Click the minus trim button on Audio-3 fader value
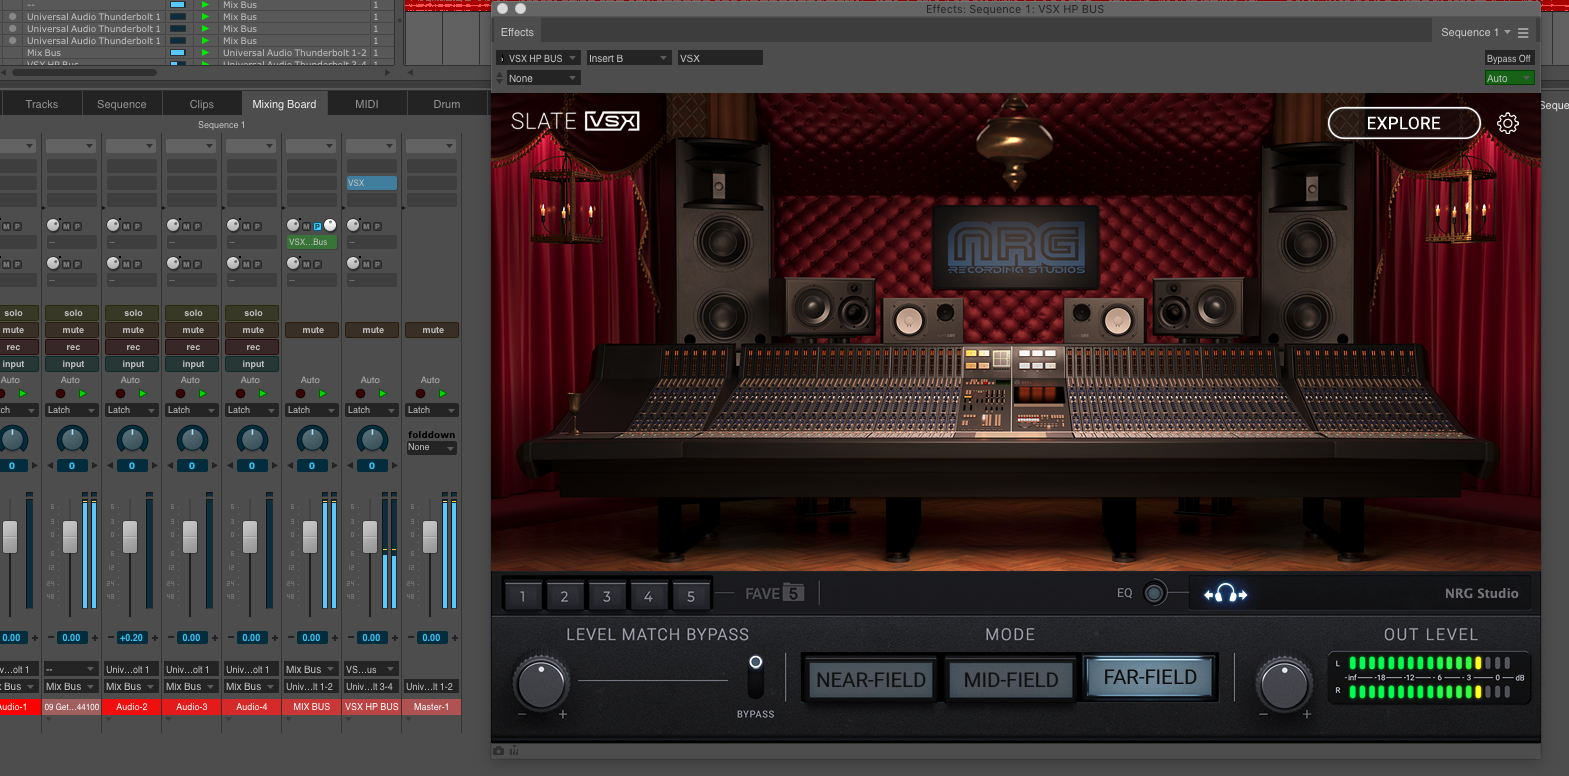 [169, 638]
